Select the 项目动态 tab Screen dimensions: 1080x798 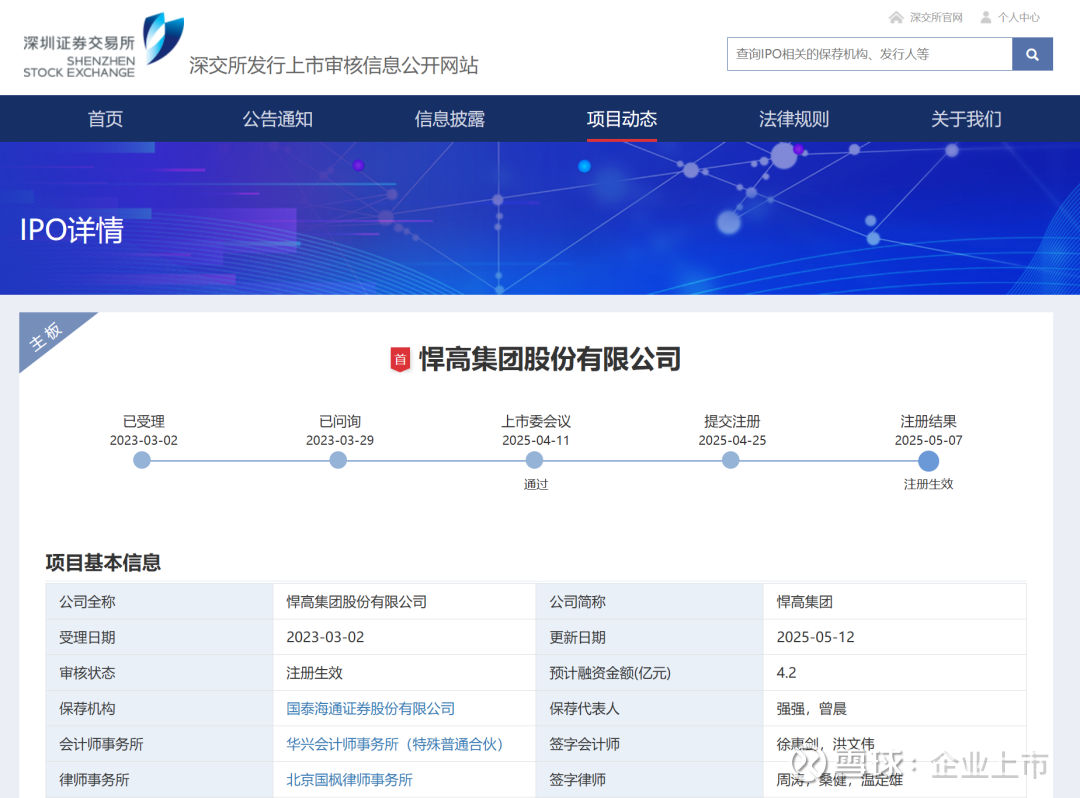[x=621, y=119]
